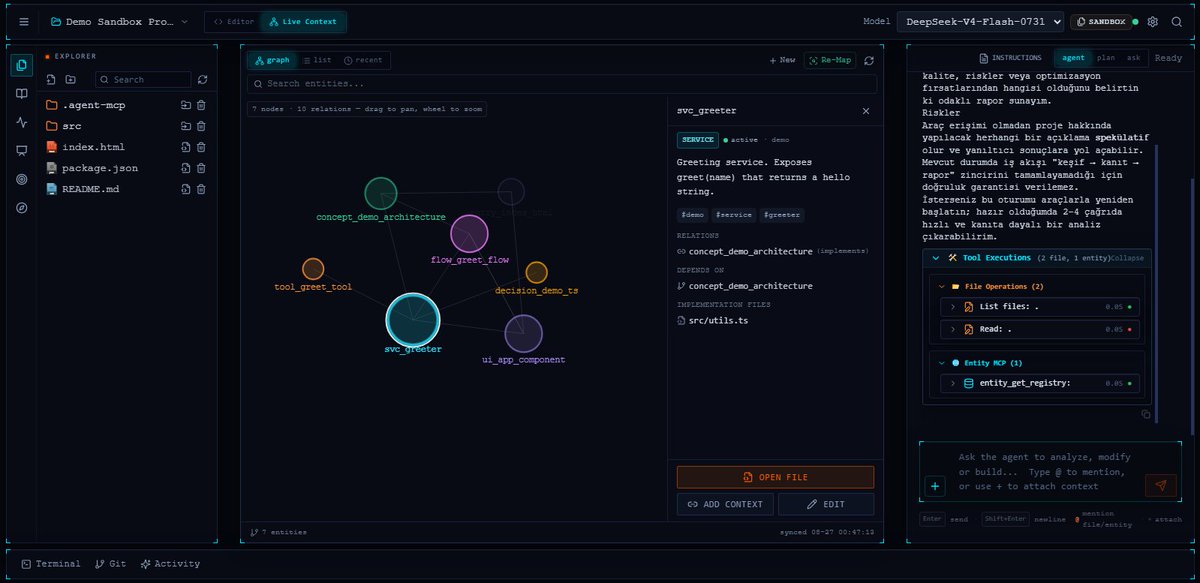The image size is (1200, 583).
Task: Open the Demo Sandbox project dropdown
Action: [118, 21]
